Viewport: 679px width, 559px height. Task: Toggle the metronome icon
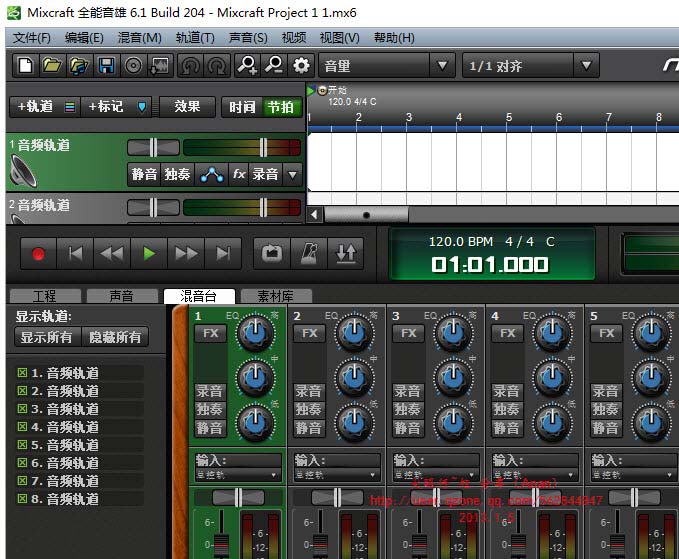[x=309, y=254]
